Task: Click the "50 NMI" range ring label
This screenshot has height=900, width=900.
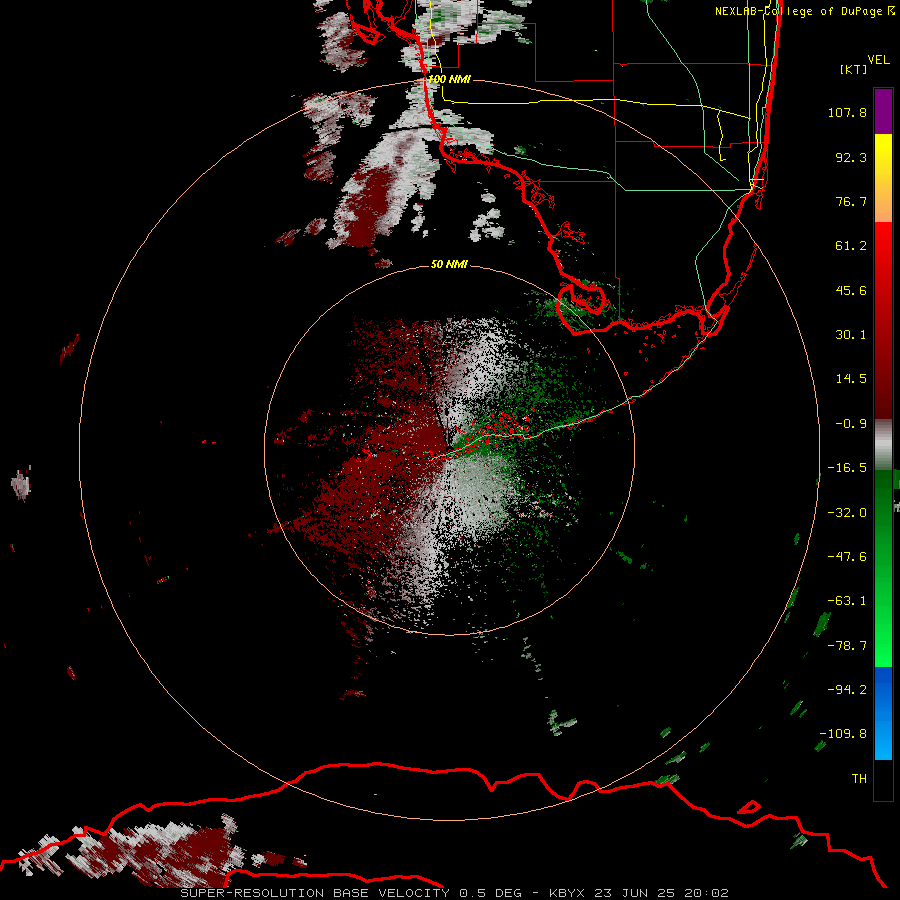Action: [449, 264]
